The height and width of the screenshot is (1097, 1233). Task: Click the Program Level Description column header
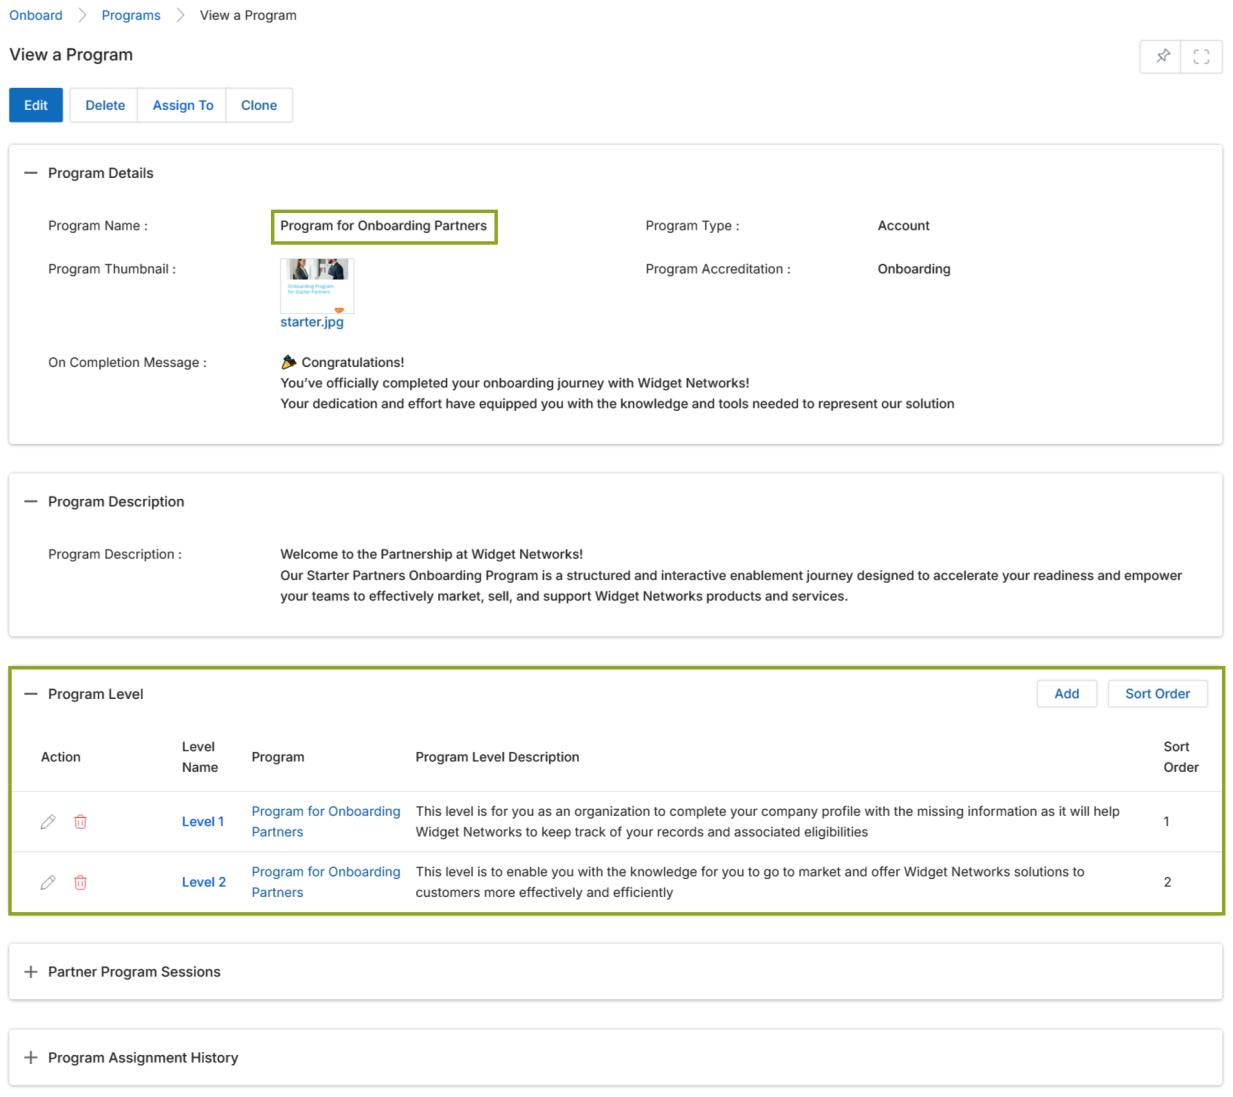[x=497, y=757]
